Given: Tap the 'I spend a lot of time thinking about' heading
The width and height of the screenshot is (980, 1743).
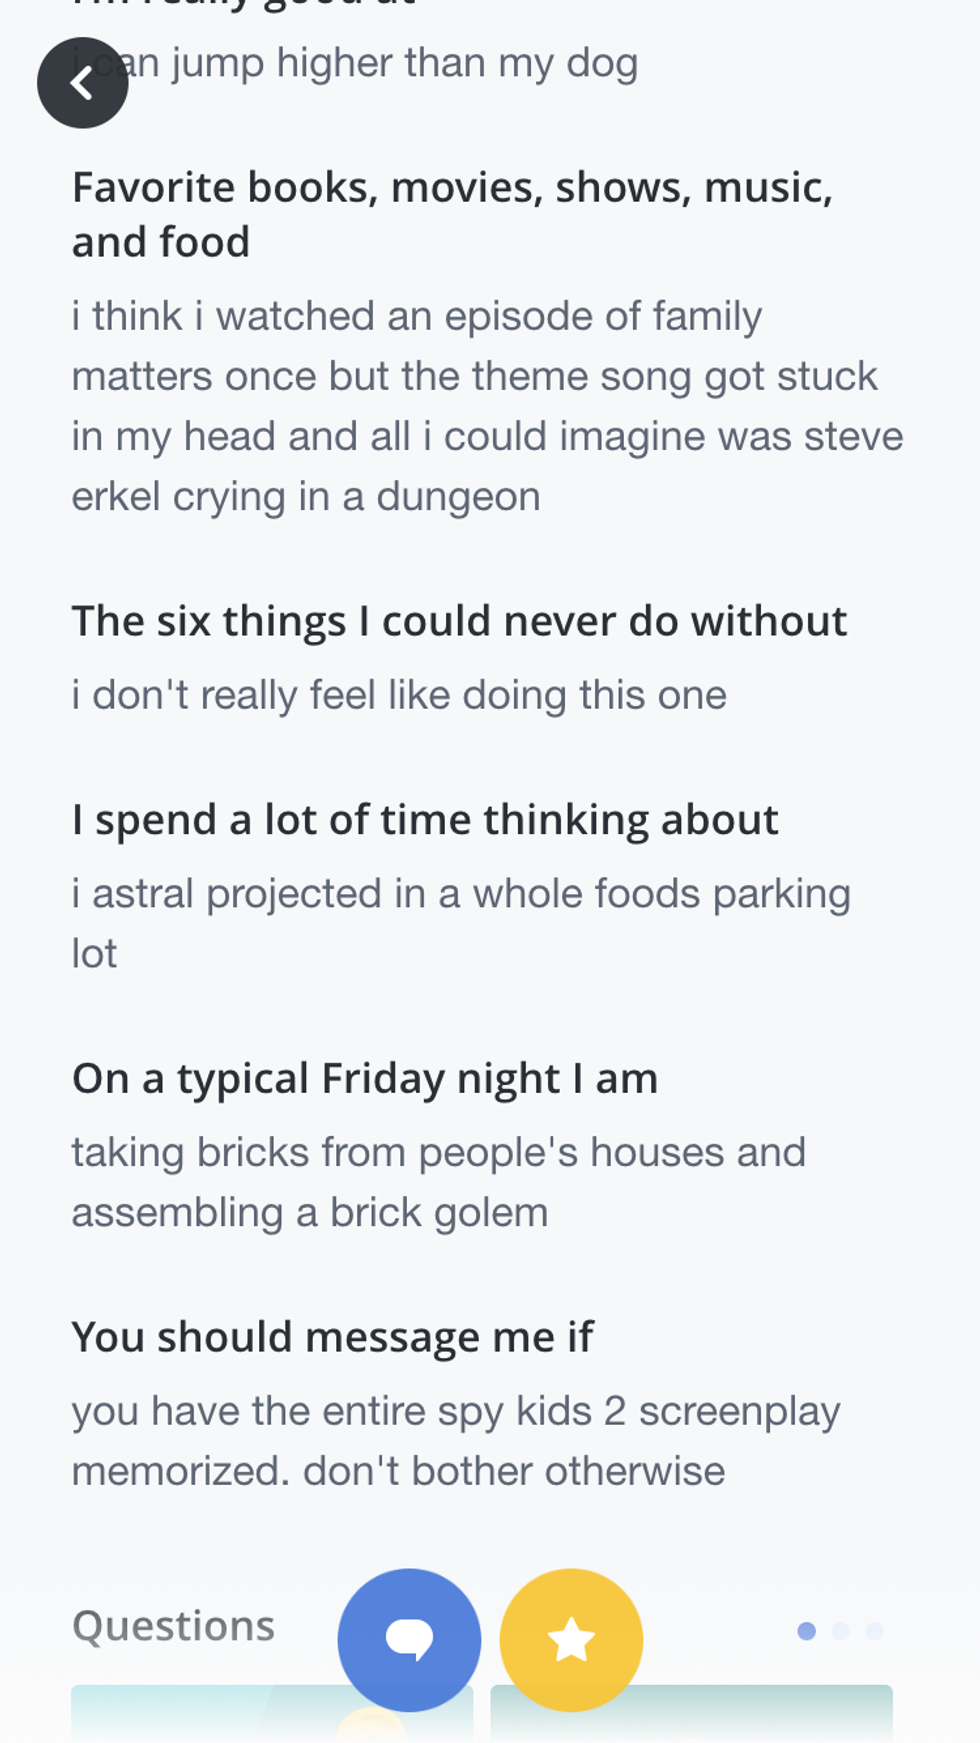Looking at the screenshot, I should click(x=425, y=820).
